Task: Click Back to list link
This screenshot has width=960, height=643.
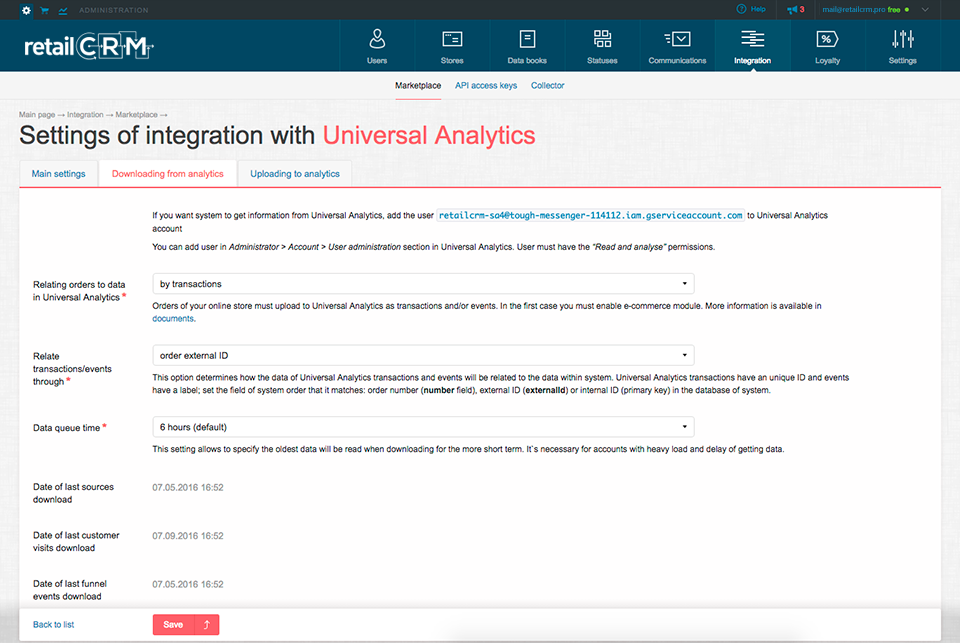Action: [53, 625]
